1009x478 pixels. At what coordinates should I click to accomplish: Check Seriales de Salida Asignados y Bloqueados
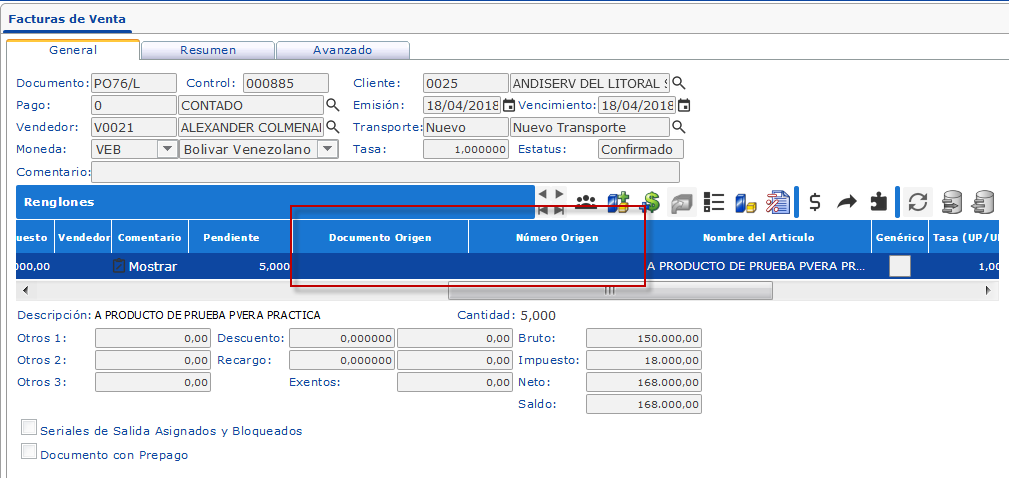coord(29,428)
